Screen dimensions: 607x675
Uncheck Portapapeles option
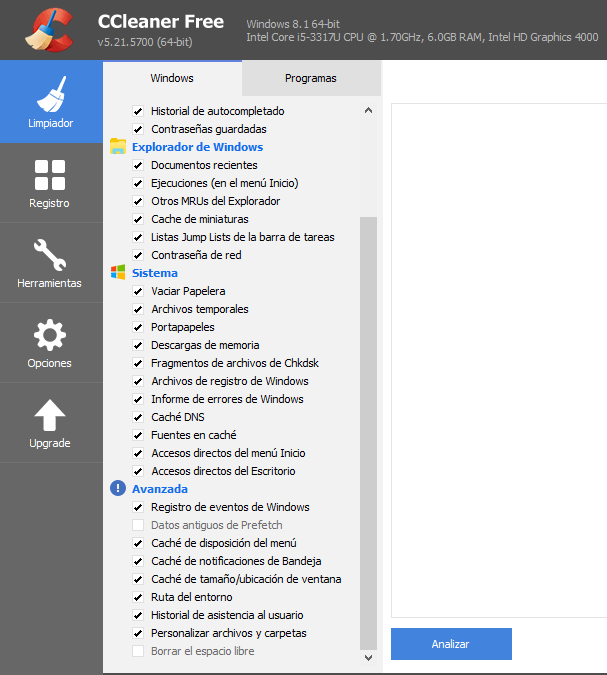point(138,327)
